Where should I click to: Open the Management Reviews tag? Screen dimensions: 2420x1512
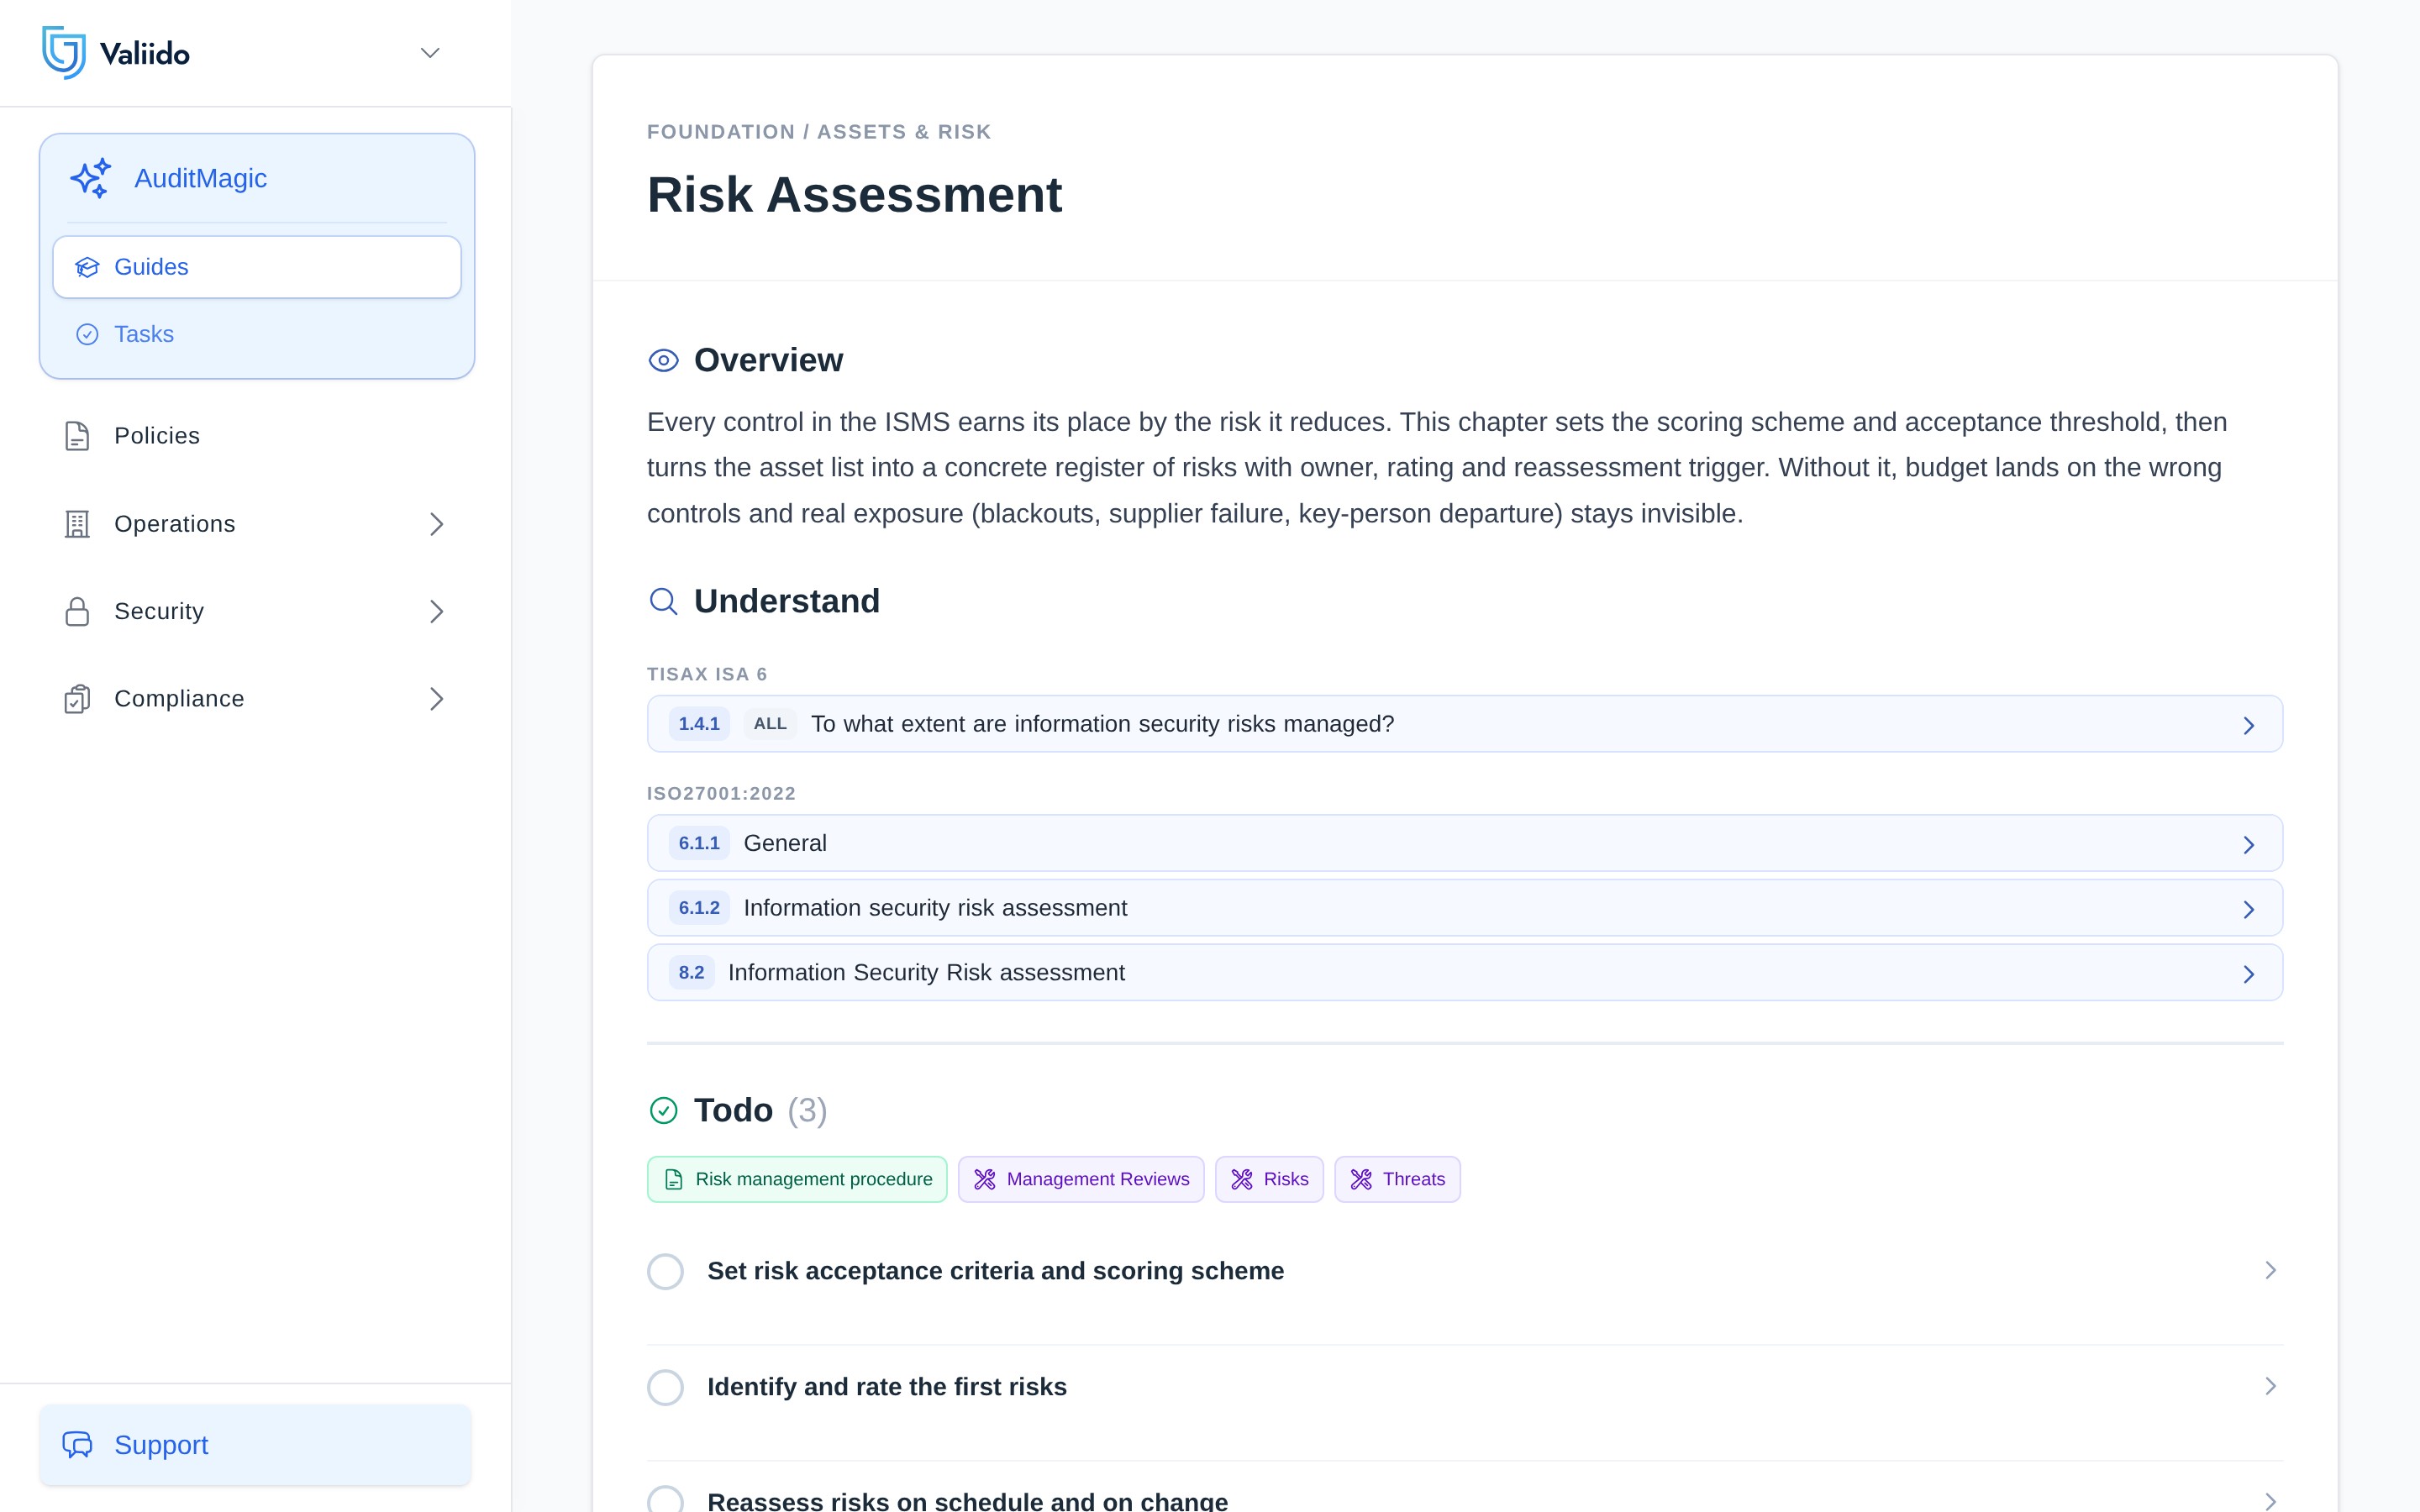tap(1081, 1179)
